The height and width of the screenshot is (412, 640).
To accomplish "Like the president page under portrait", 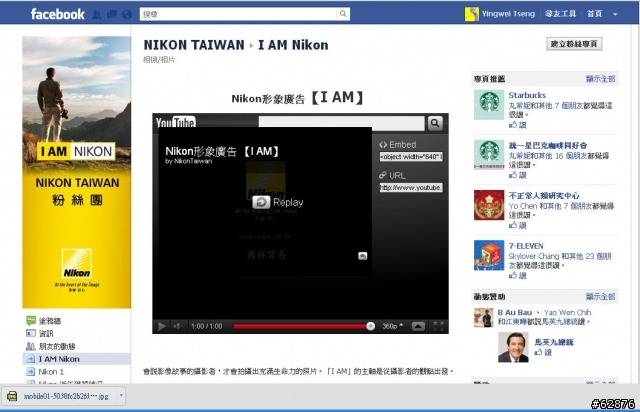I will point(543,352).
